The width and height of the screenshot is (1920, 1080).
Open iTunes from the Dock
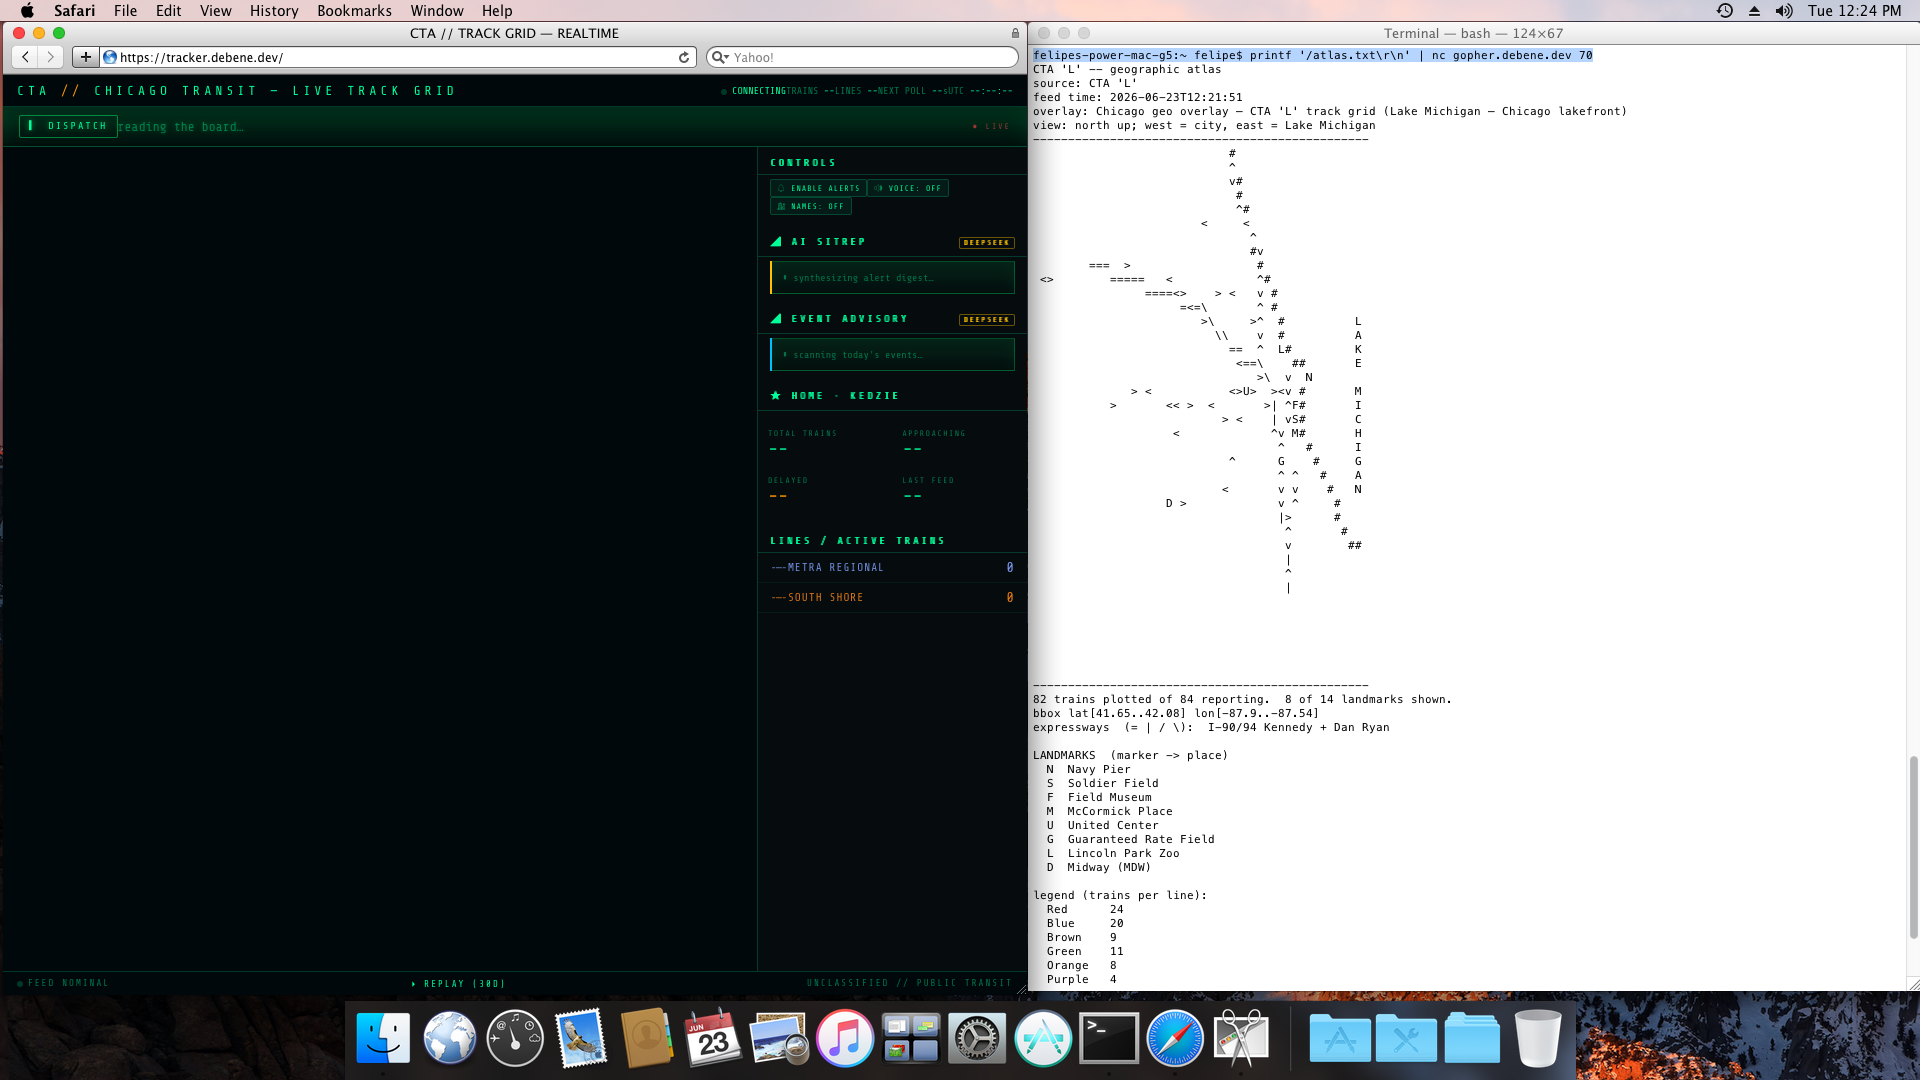[845, 1038]
